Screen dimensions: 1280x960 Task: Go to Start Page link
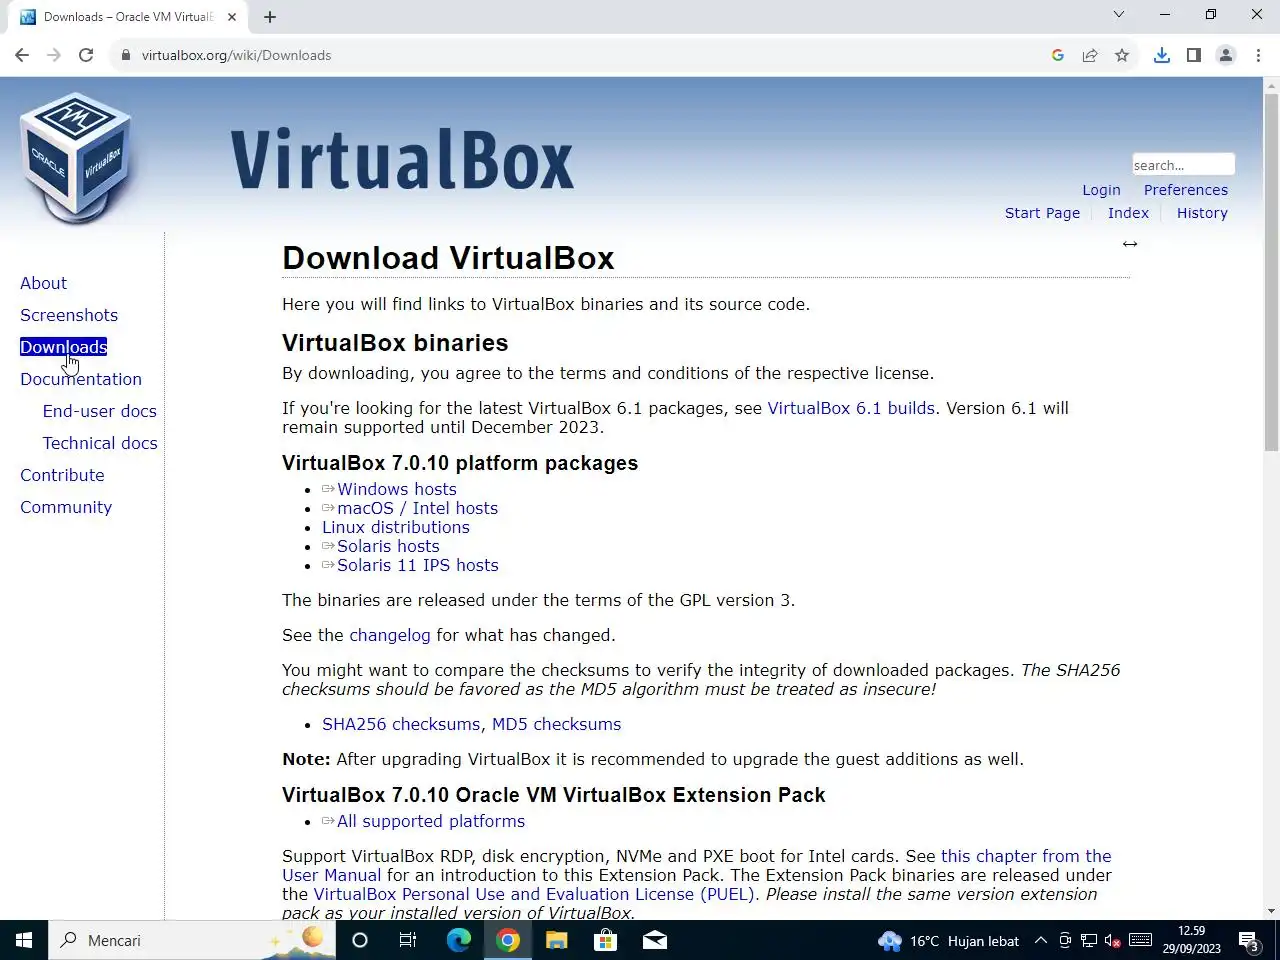click(1042, 213)
